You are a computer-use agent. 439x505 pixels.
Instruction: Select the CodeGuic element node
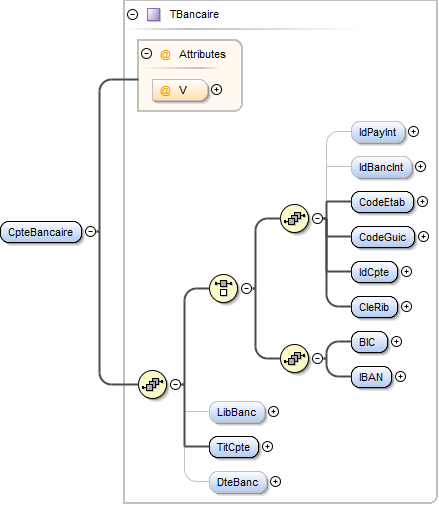tap(382, 237)
